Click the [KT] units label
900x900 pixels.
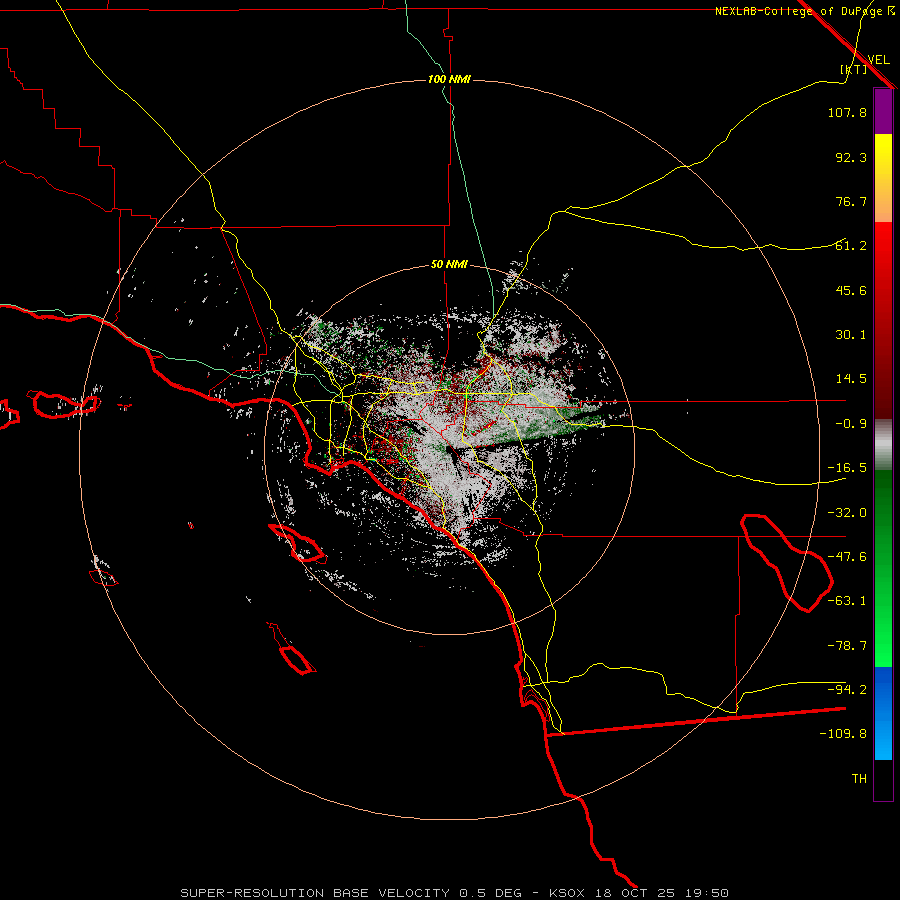point(854,69)
